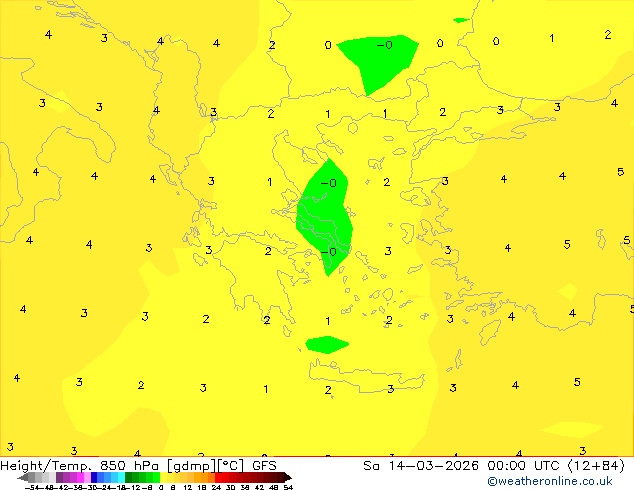Click the dark arrow tip ending the legend

tap(288, 477)
